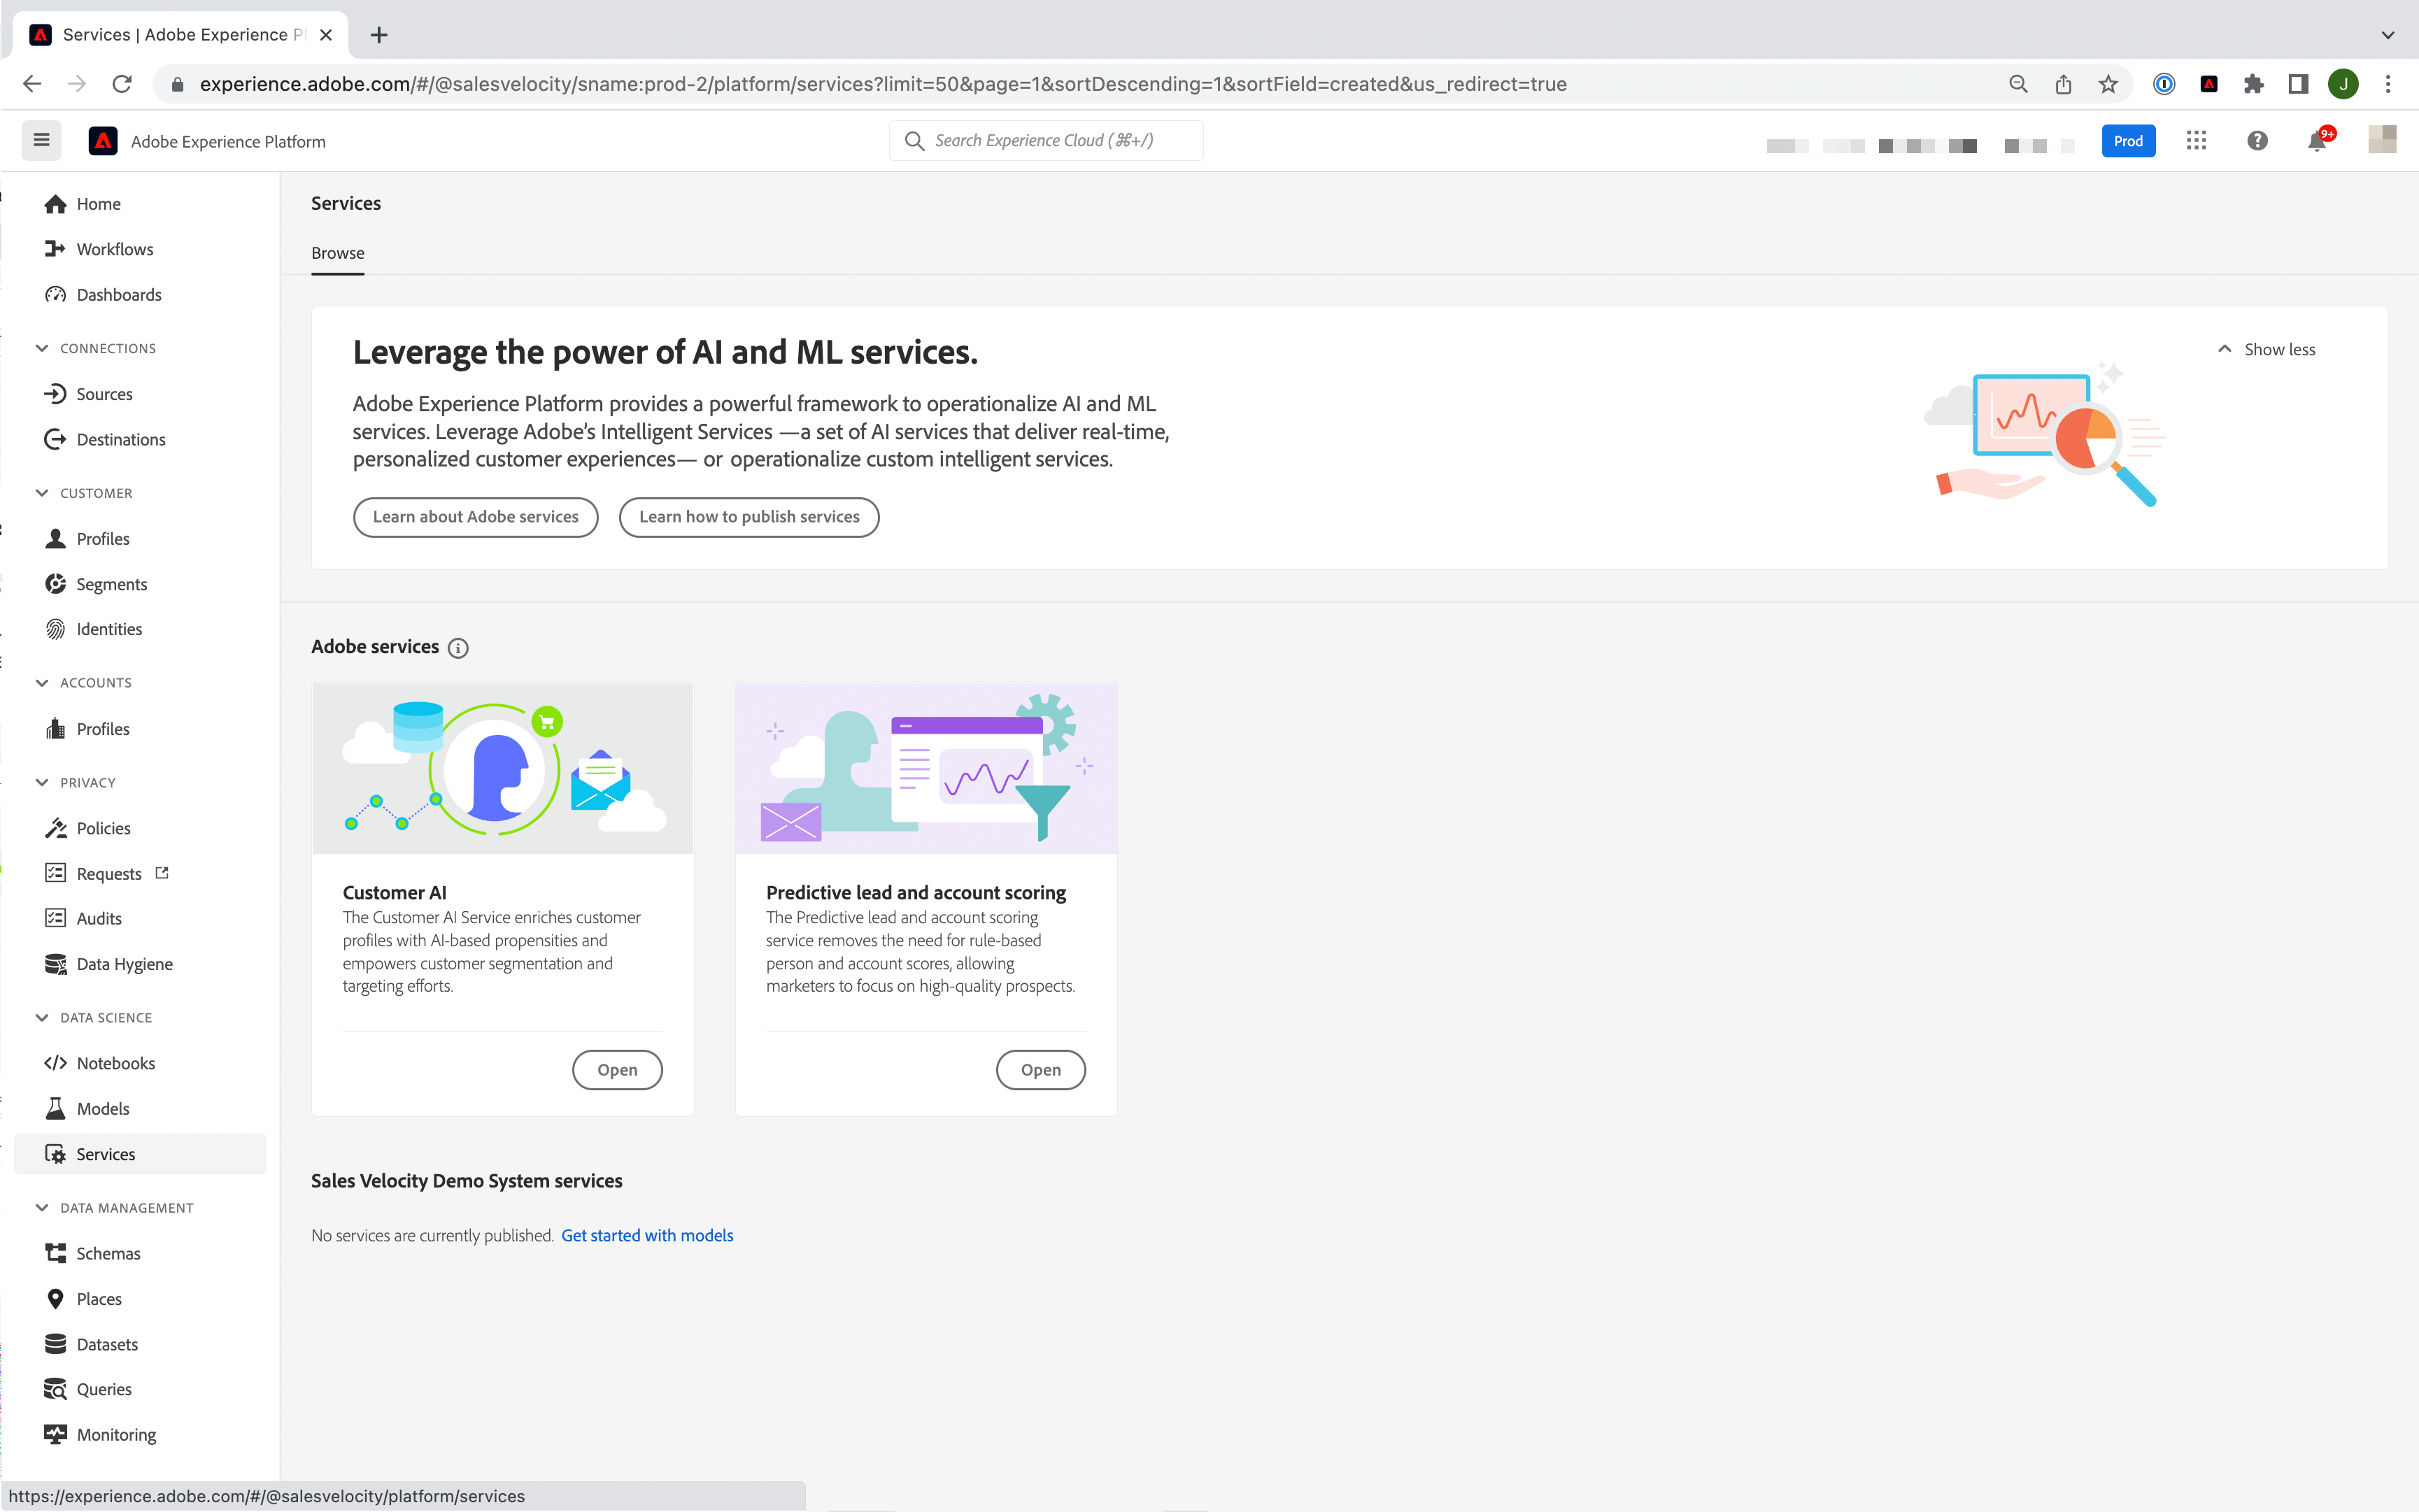The height and width of the screenshot is (1512, 2419).
Task: Open the Data Hygiene section
Action: click(x=124, y=963)
